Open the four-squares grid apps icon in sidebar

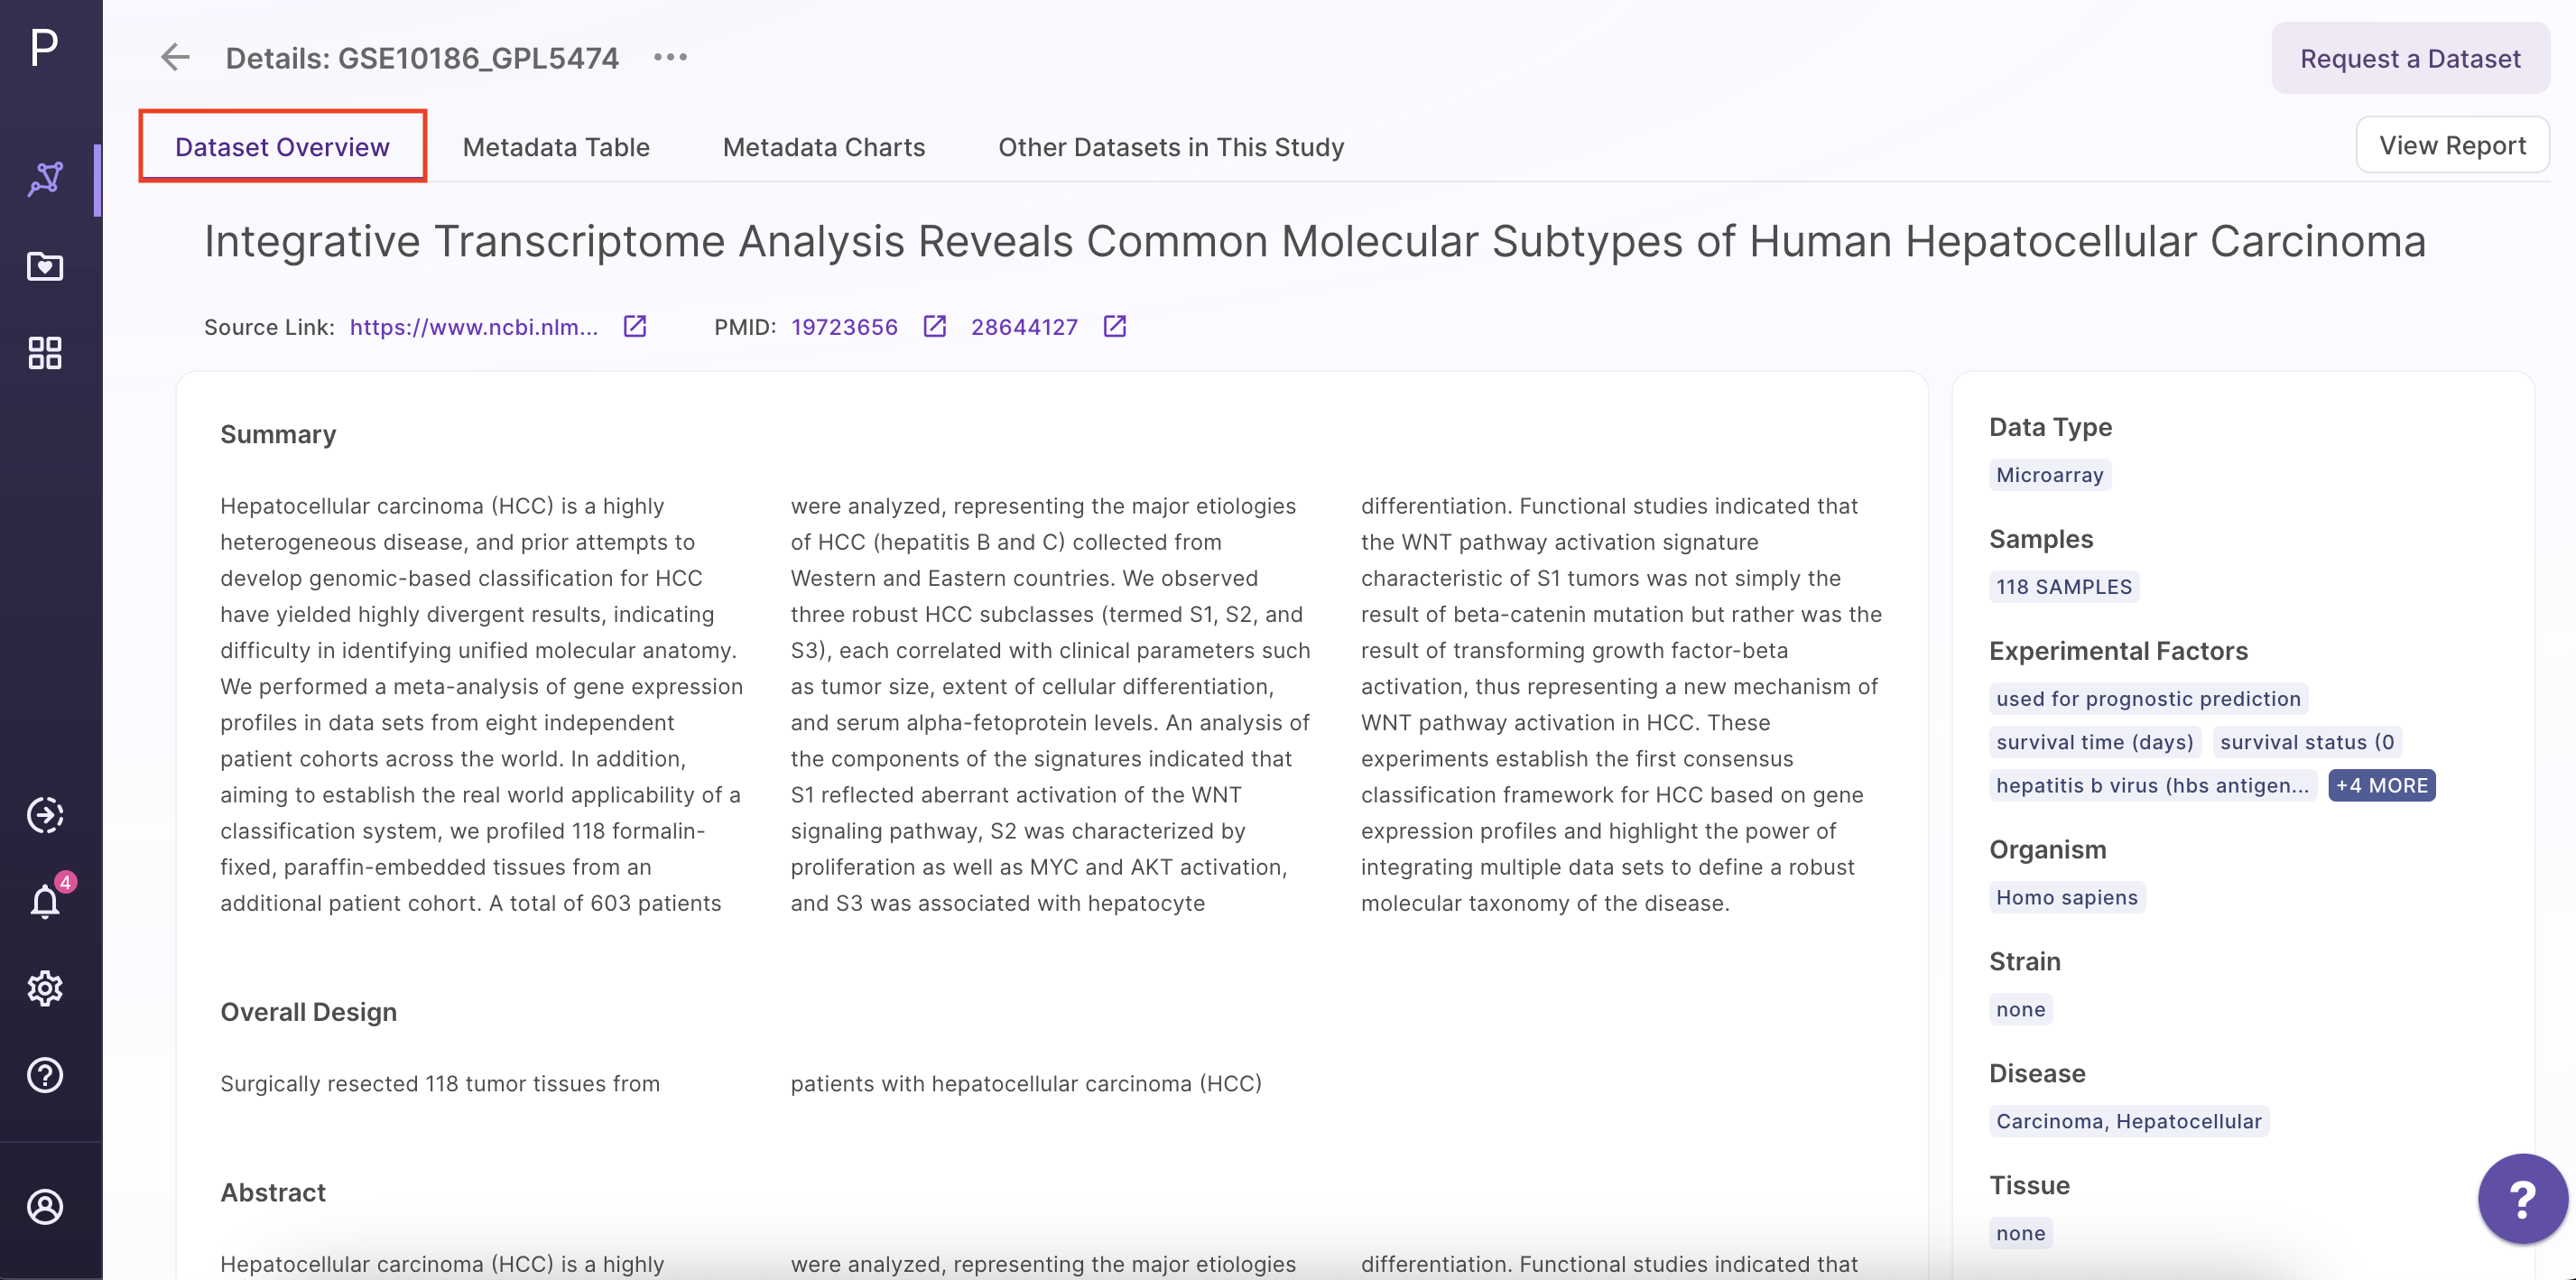click(x=45, y=352)
